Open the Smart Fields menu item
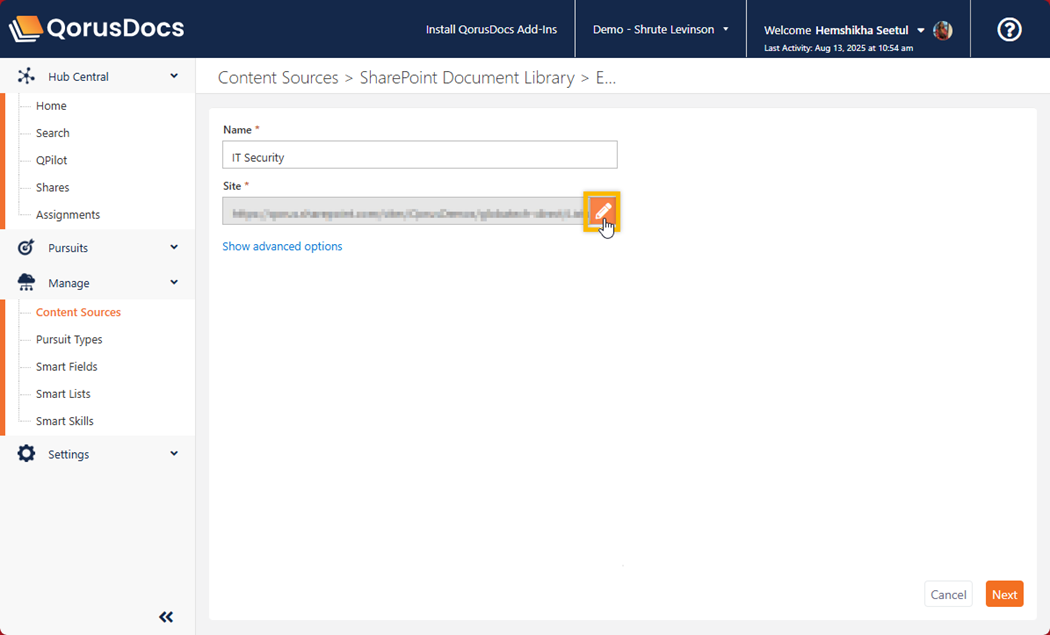Image resolution: width=1050 pixels, height=635 pixels. 67,367
